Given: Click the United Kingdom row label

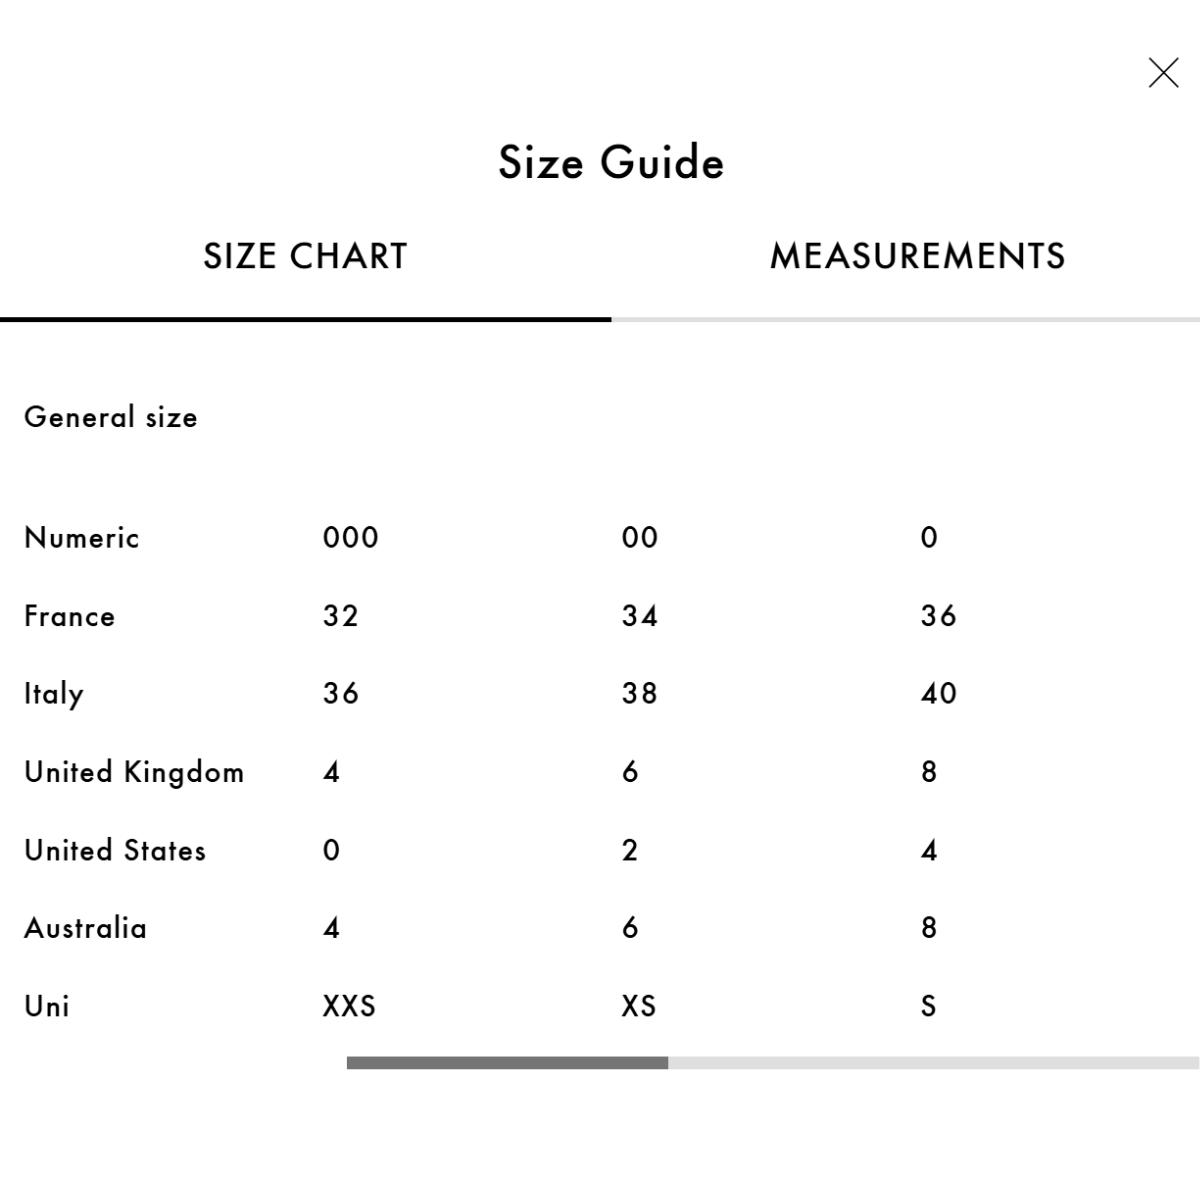Looking at the screenshot, I should click(134, 772).
